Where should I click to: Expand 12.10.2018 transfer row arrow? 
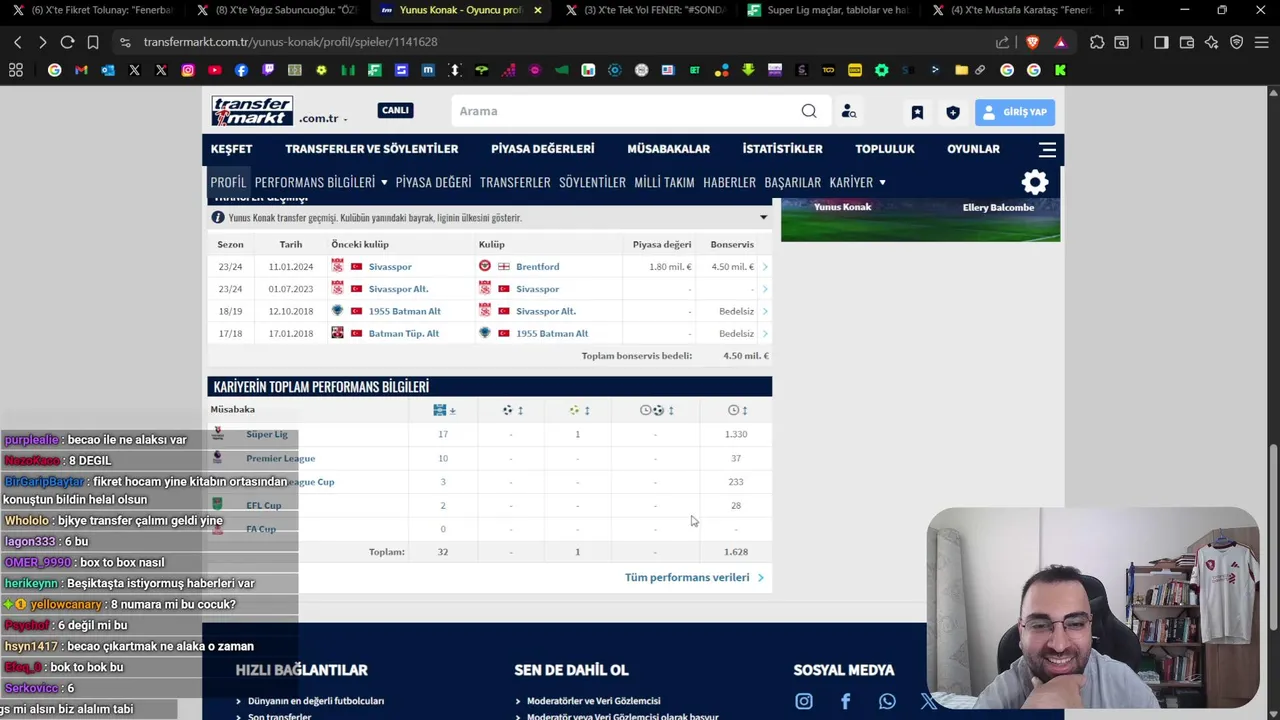coord(765,311)
